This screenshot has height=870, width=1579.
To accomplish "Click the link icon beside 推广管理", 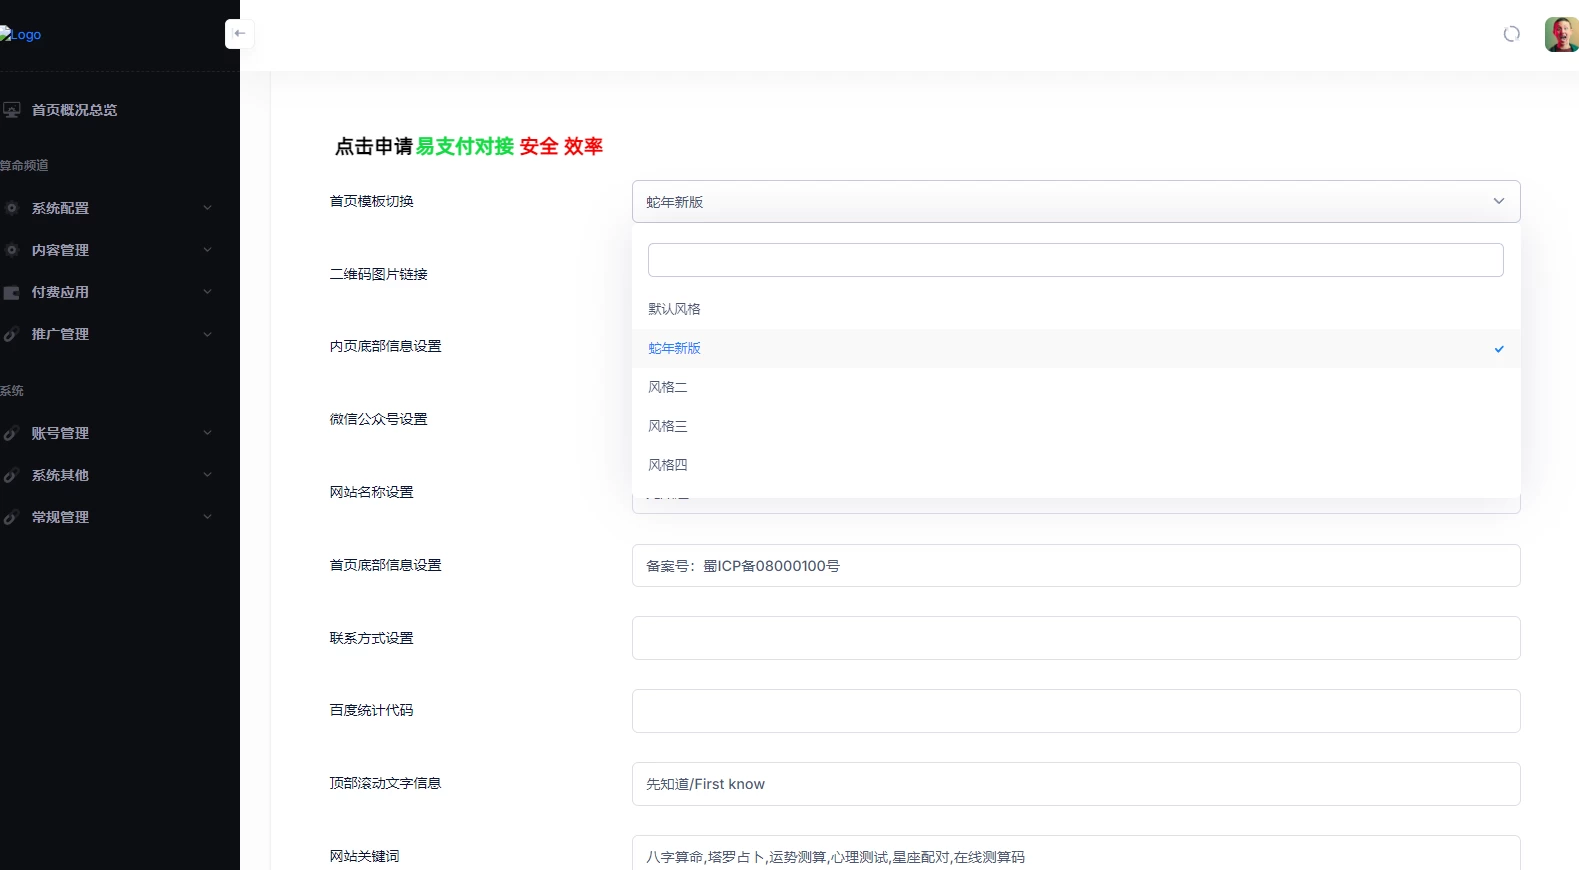I will point(12,334).
